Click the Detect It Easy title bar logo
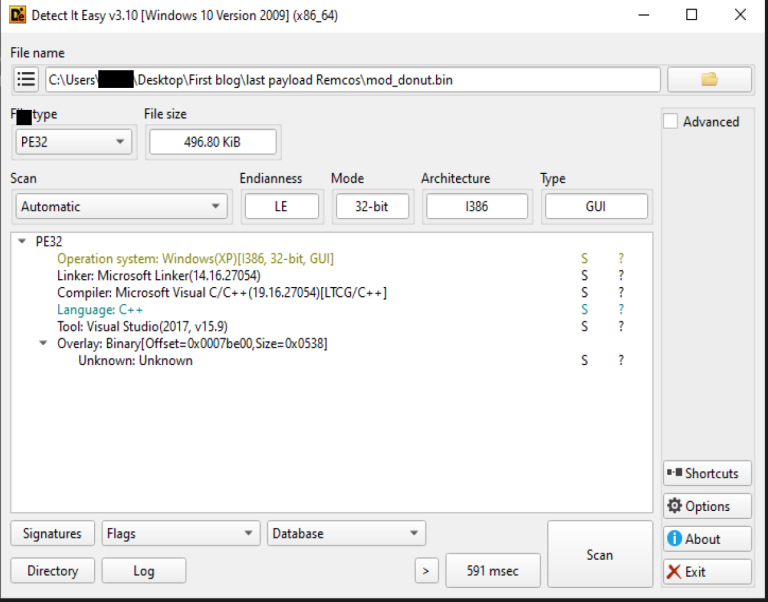 click(x=17, y=15)
